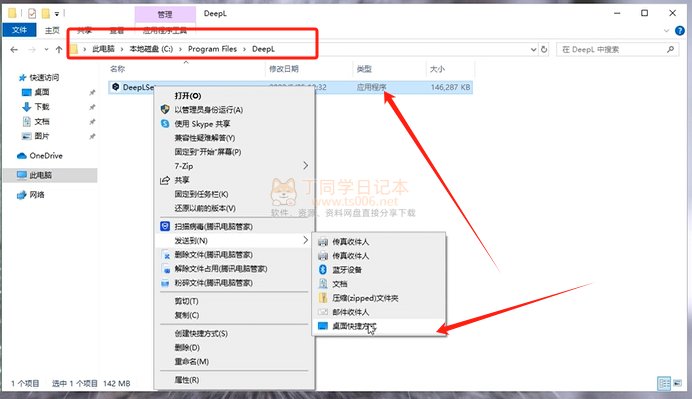Choose 创建快捷方式(S)
Image resolution: width=692 pixels, height=399 pixels.
[234, 334]
